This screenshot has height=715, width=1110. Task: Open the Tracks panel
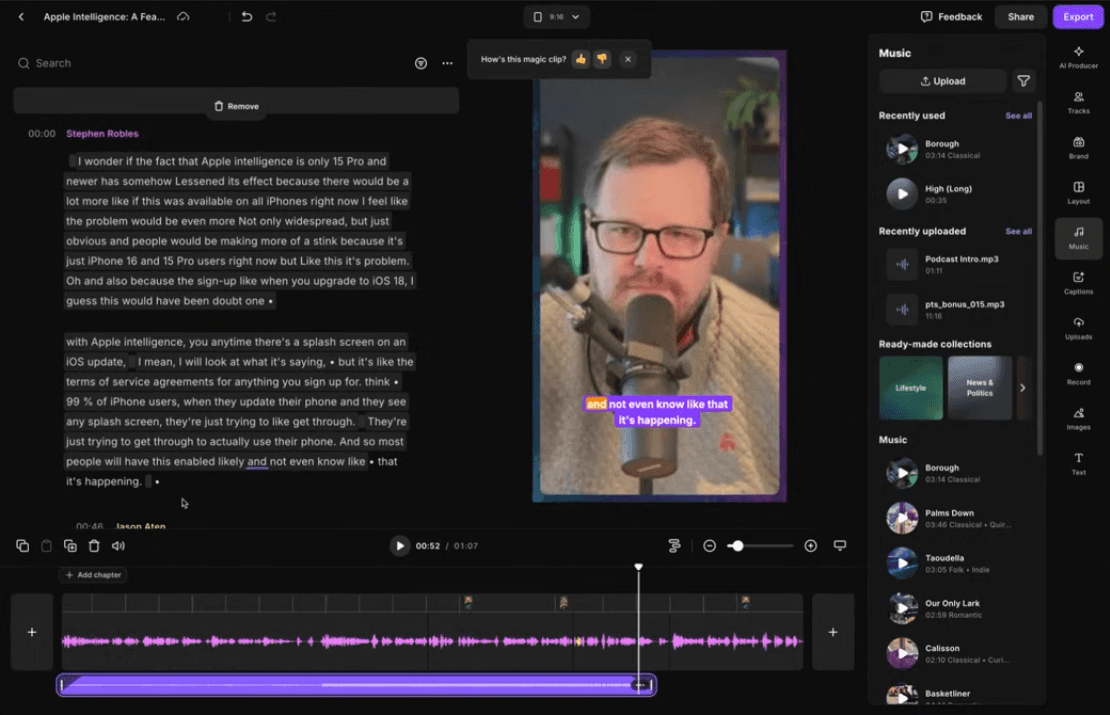point(1078,102)
